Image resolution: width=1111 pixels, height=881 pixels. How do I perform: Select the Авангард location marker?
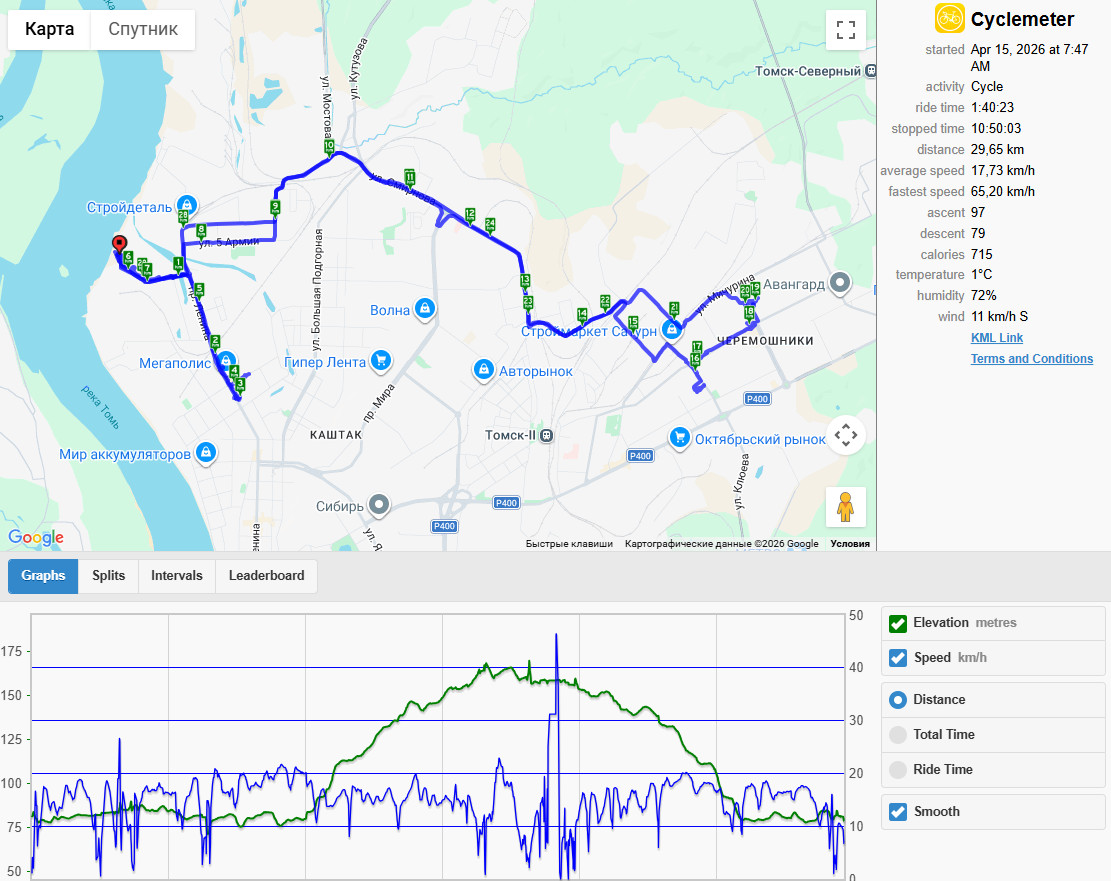pos(840,284)
